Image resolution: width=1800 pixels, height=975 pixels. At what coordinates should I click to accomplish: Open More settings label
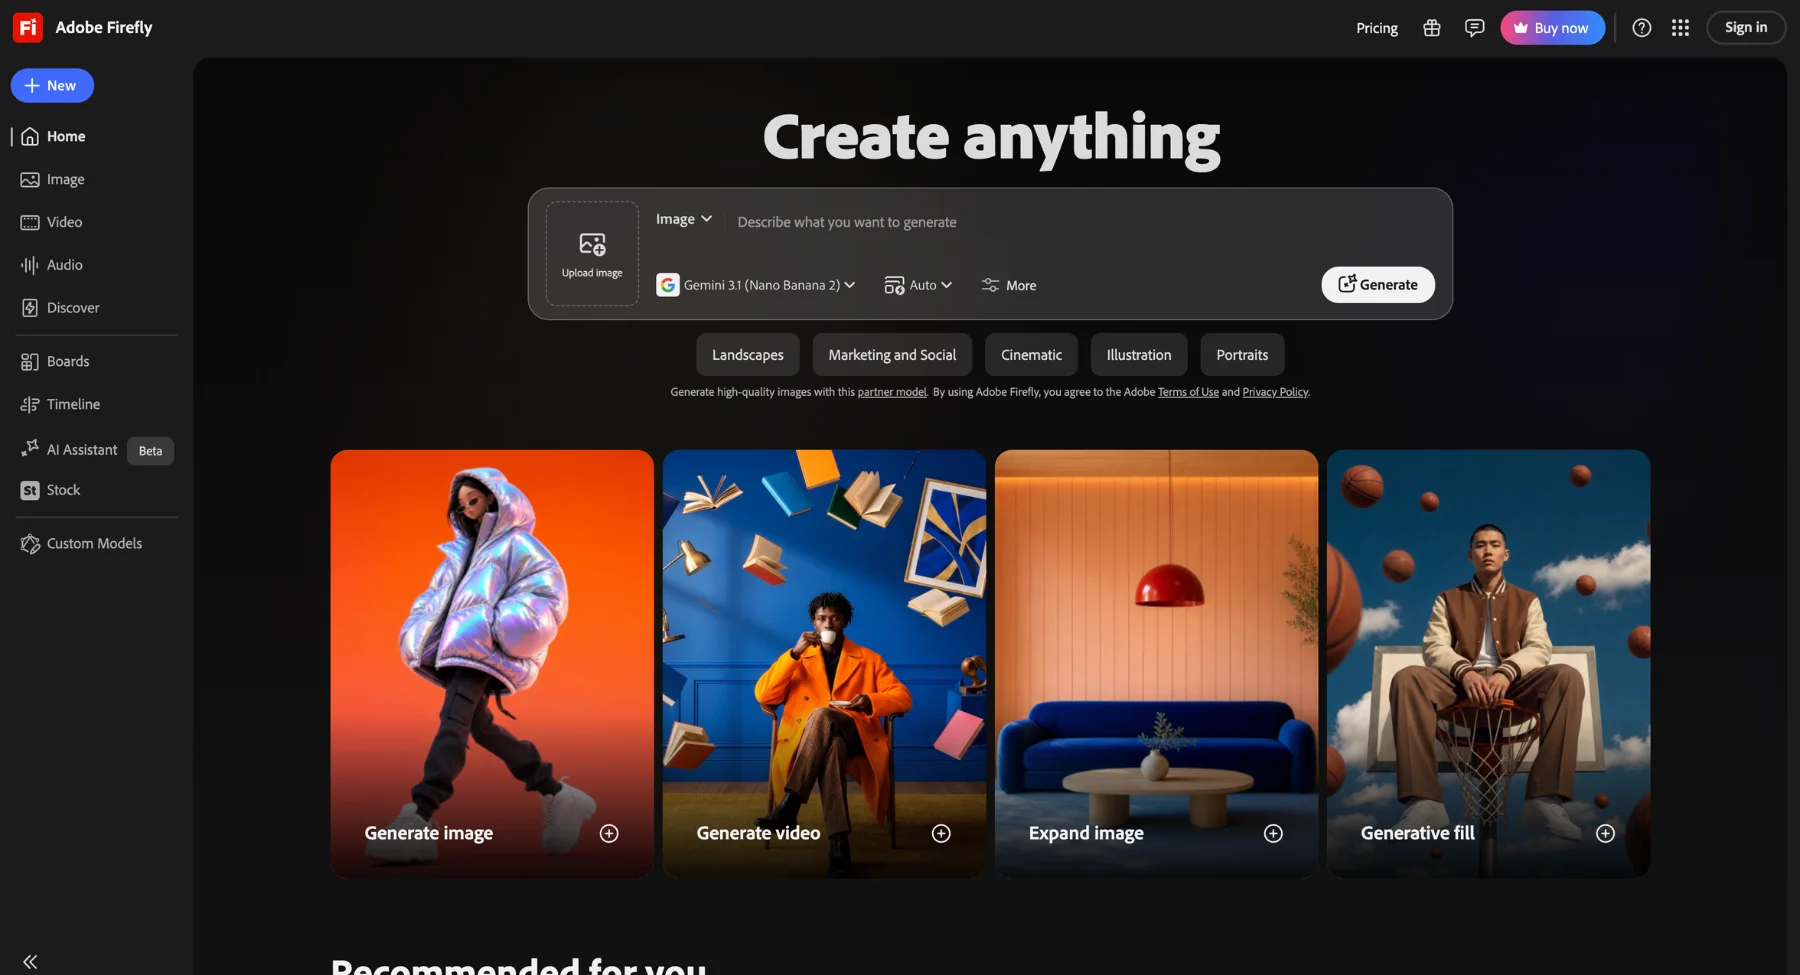(1021, 285)
